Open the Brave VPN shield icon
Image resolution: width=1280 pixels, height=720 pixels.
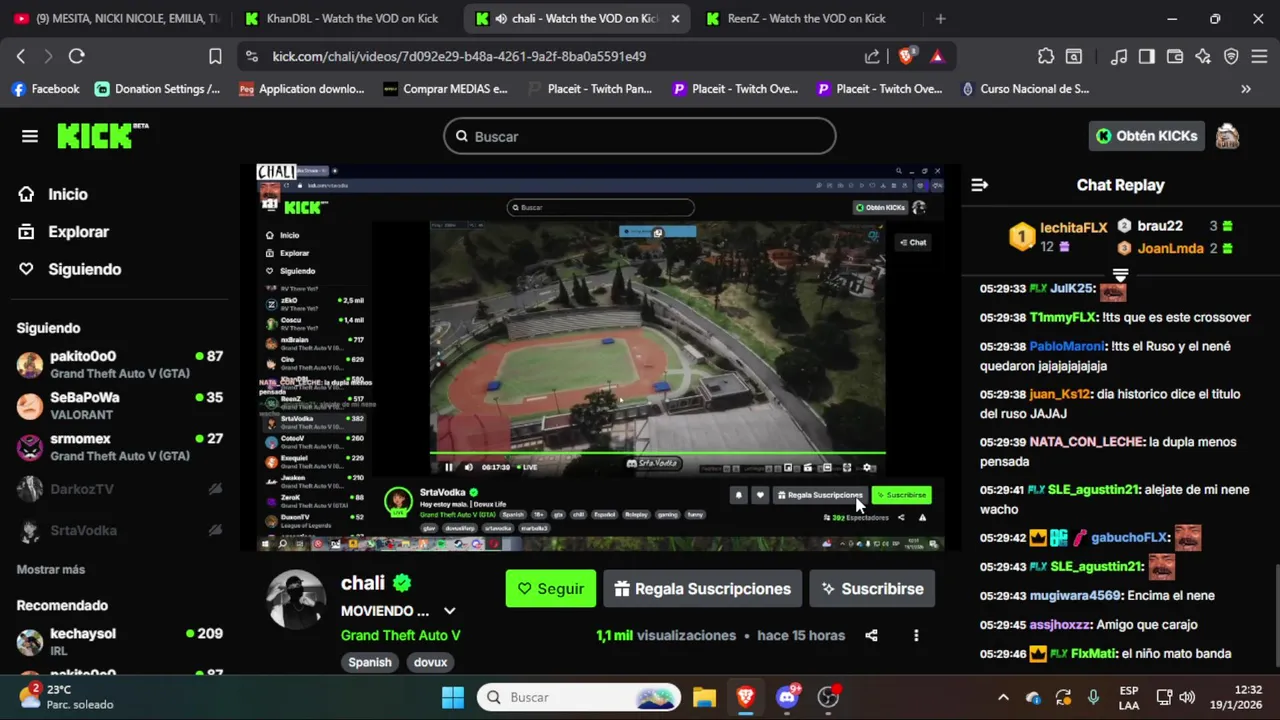click(1231, 57)
